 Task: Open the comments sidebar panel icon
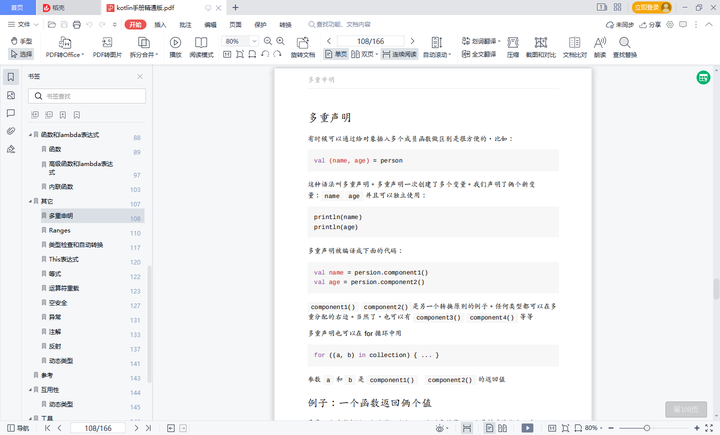tap(11, 113)
